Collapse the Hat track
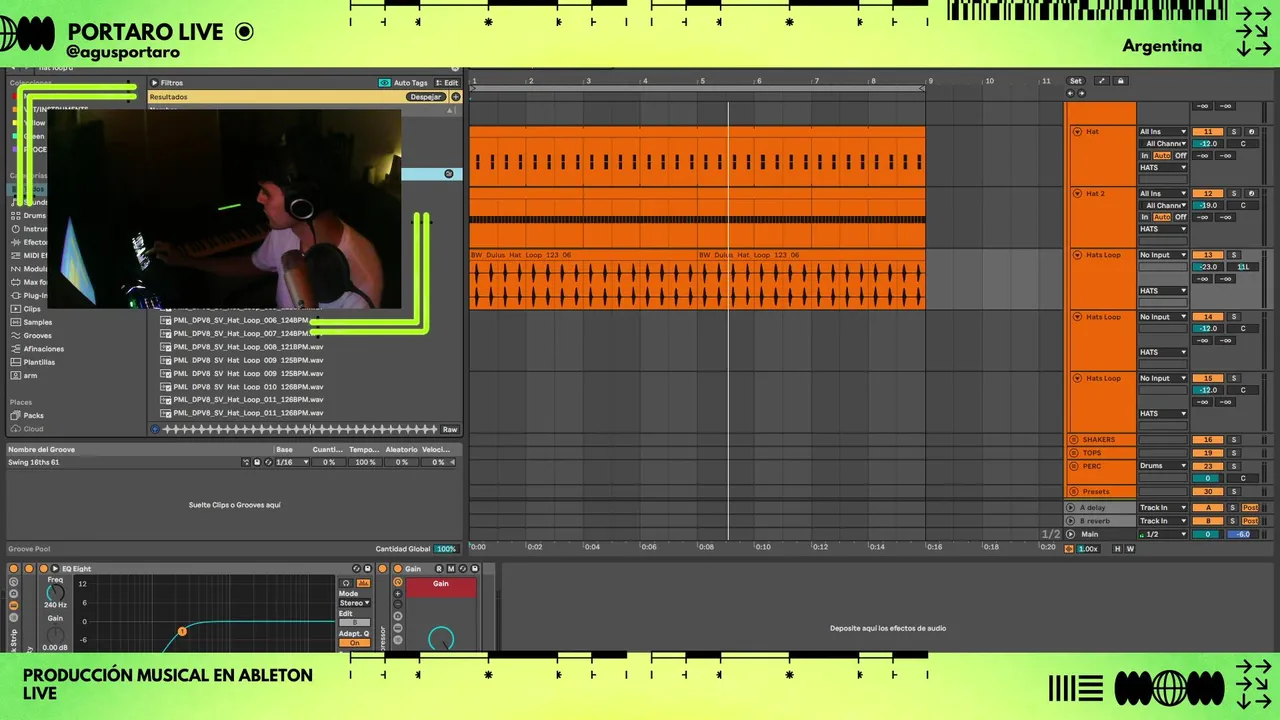 coord(1077,132)
